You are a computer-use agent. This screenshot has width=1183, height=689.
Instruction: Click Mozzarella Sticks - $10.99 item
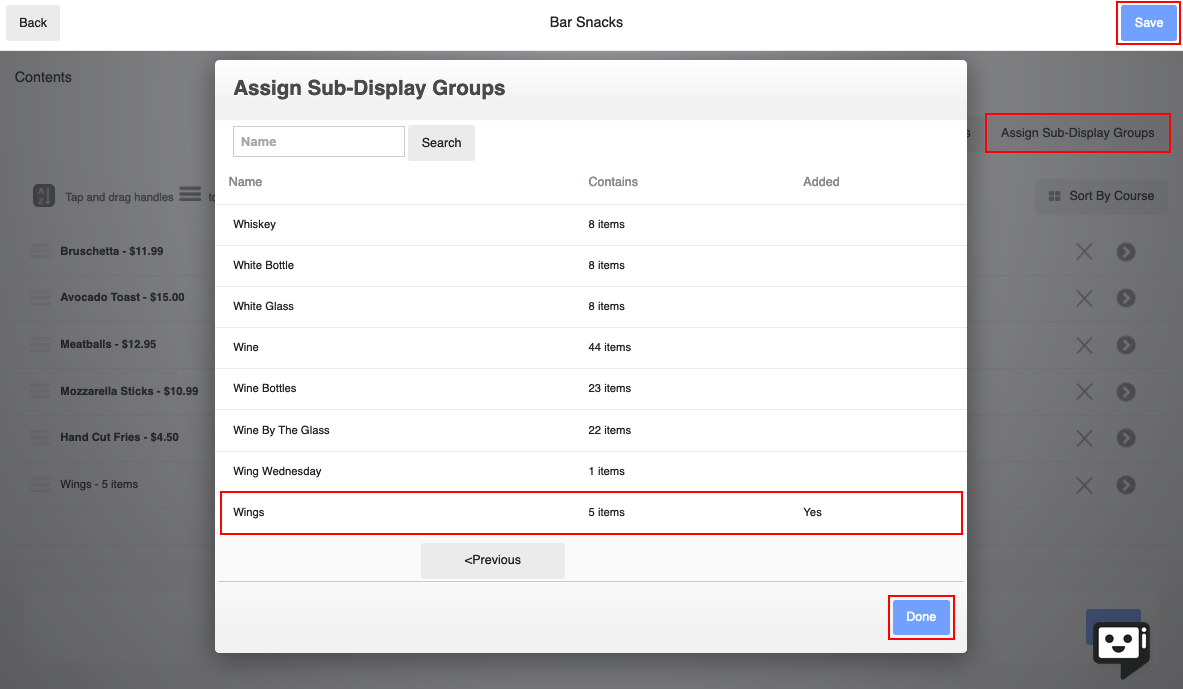pos(129,391)
